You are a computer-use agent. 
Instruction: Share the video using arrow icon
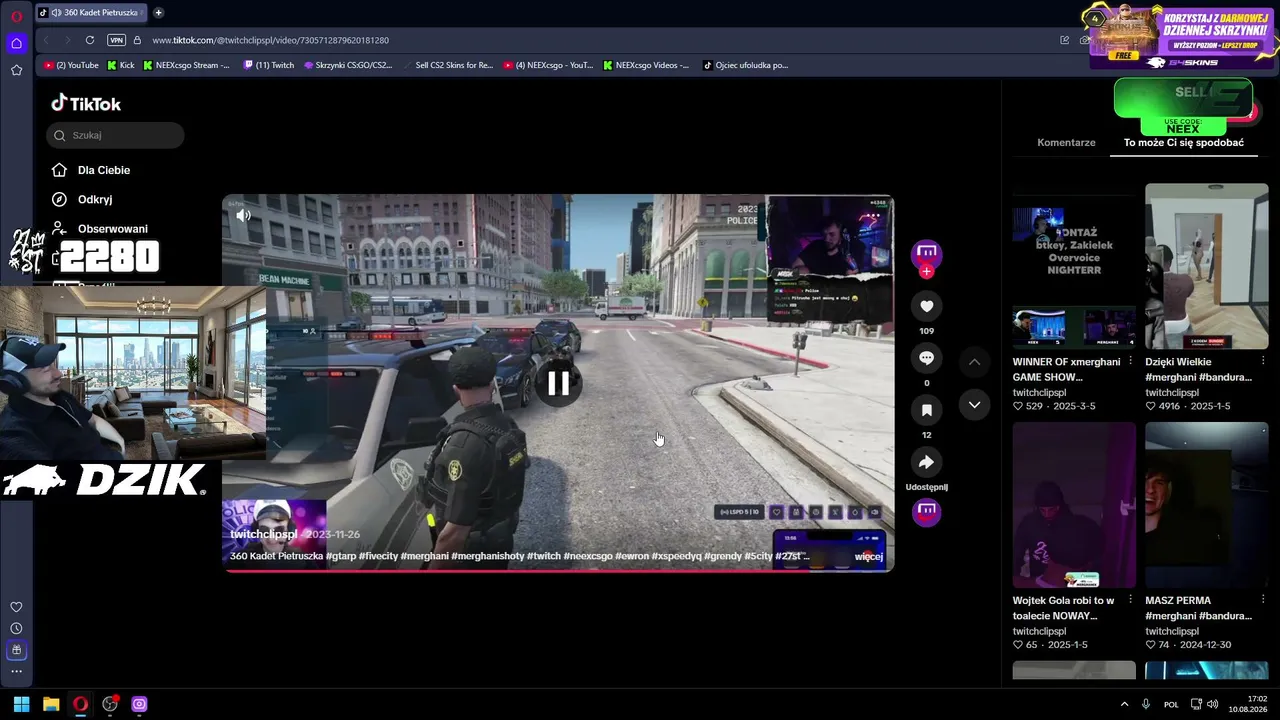(926, 462)
